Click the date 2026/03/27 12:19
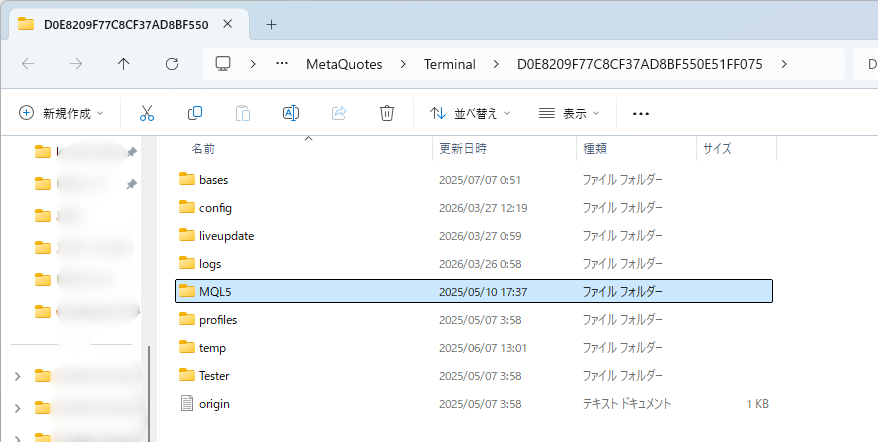The height and width of the screenshot is (442, 878). click(483, 208)
